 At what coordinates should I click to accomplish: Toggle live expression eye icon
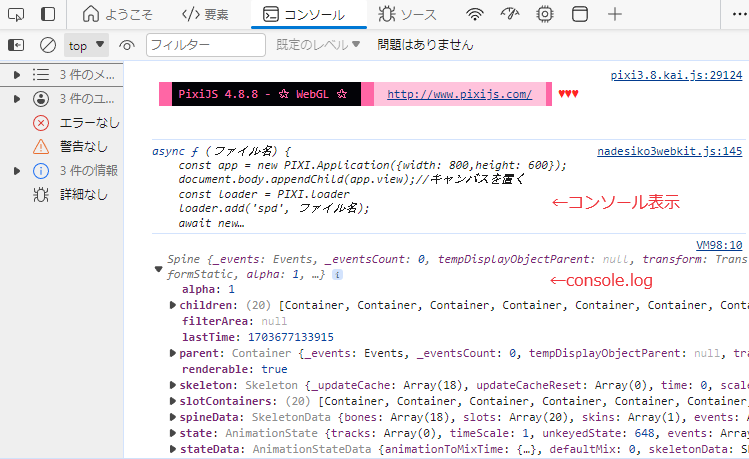127,45
